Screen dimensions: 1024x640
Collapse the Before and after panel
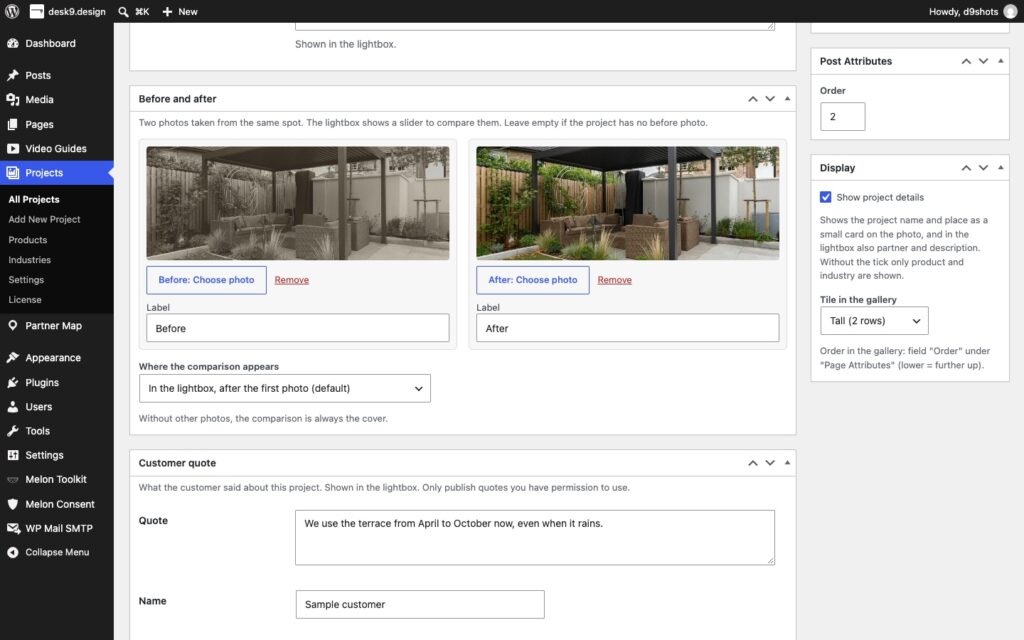(x=787, y=99)
